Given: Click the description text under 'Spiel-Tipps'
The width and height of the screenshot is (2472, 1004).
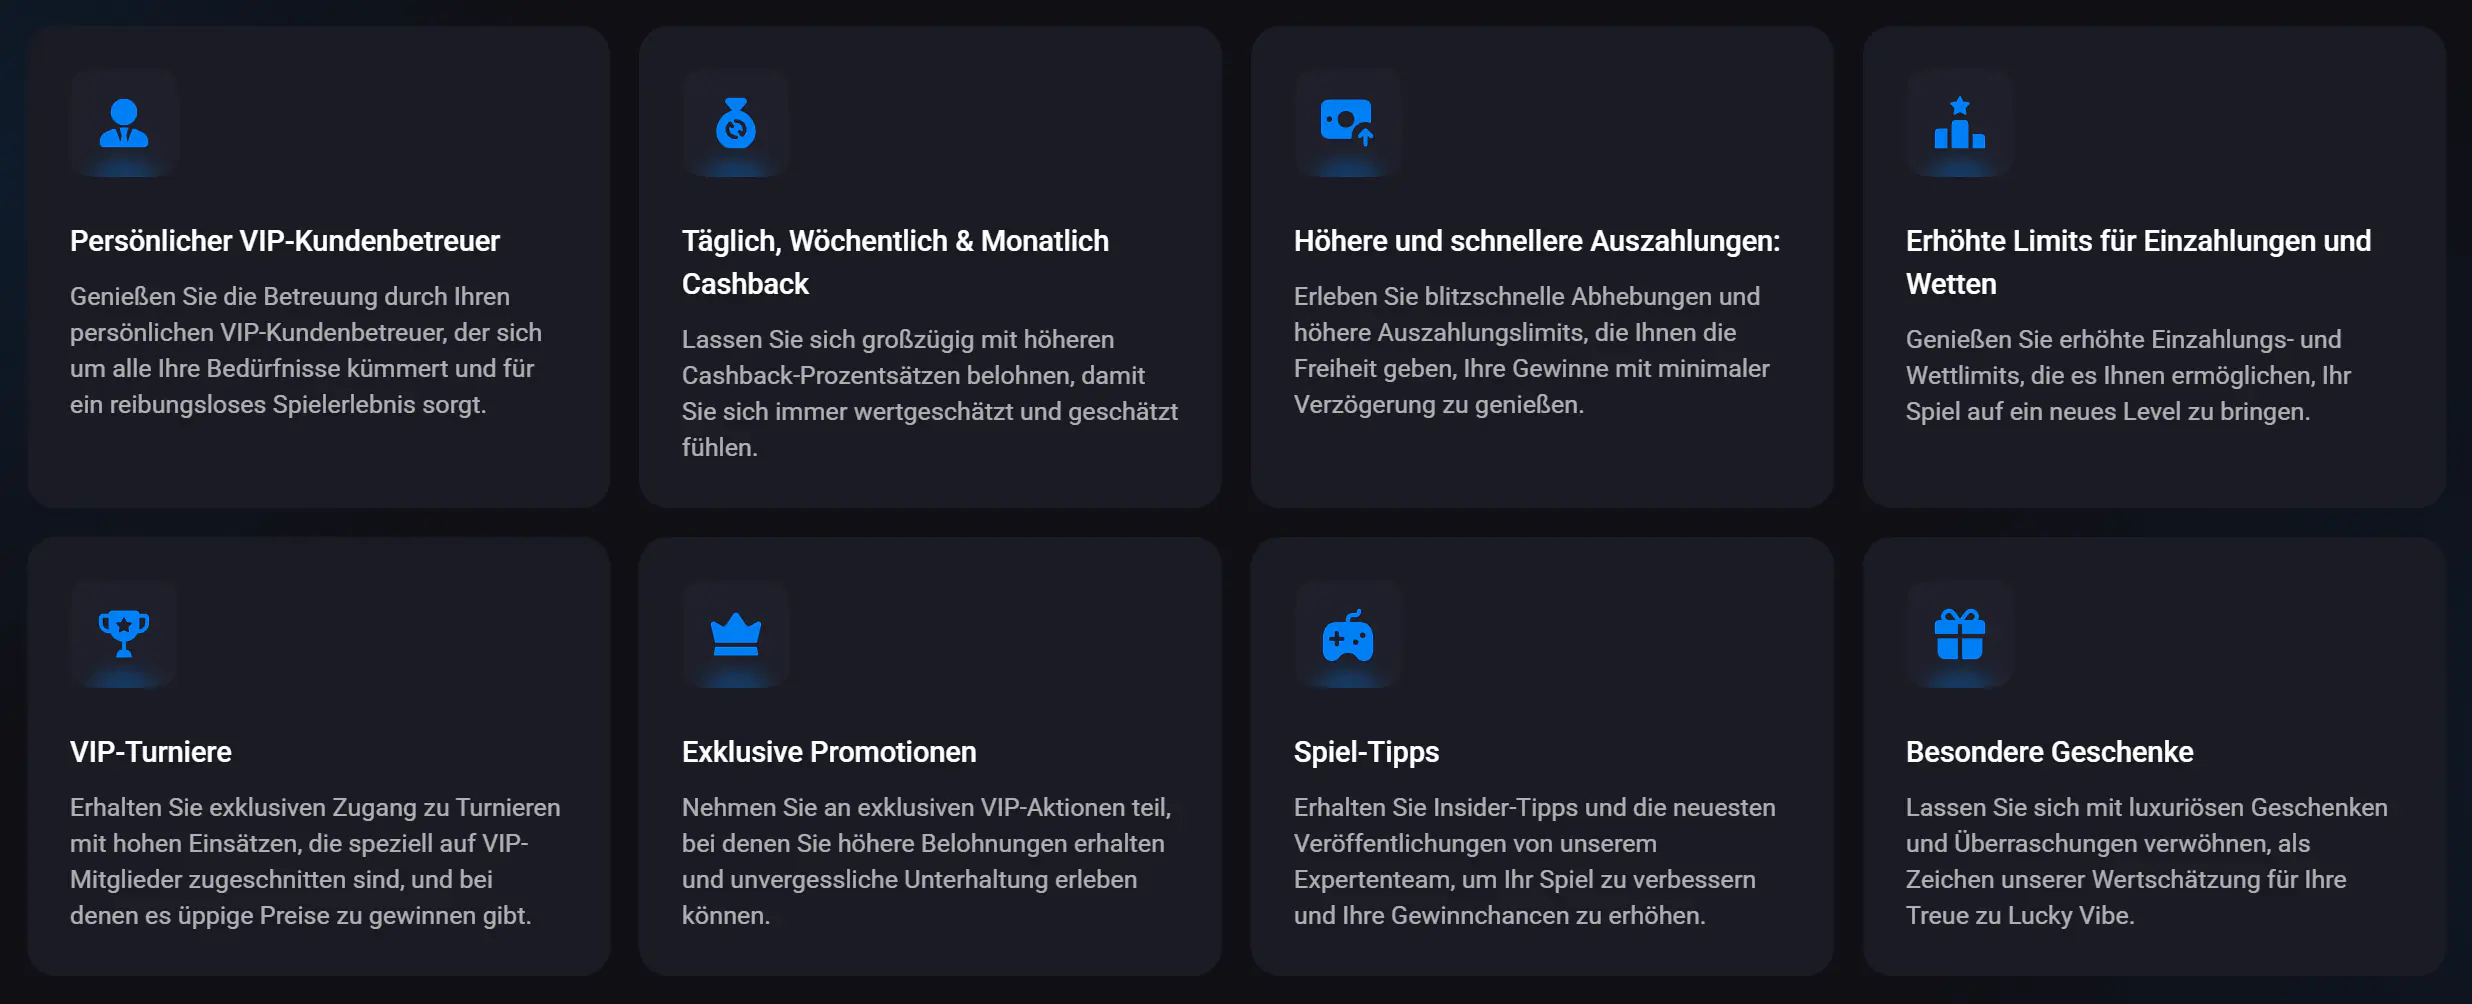Looking at the screenshot, I should point(1534,861).
